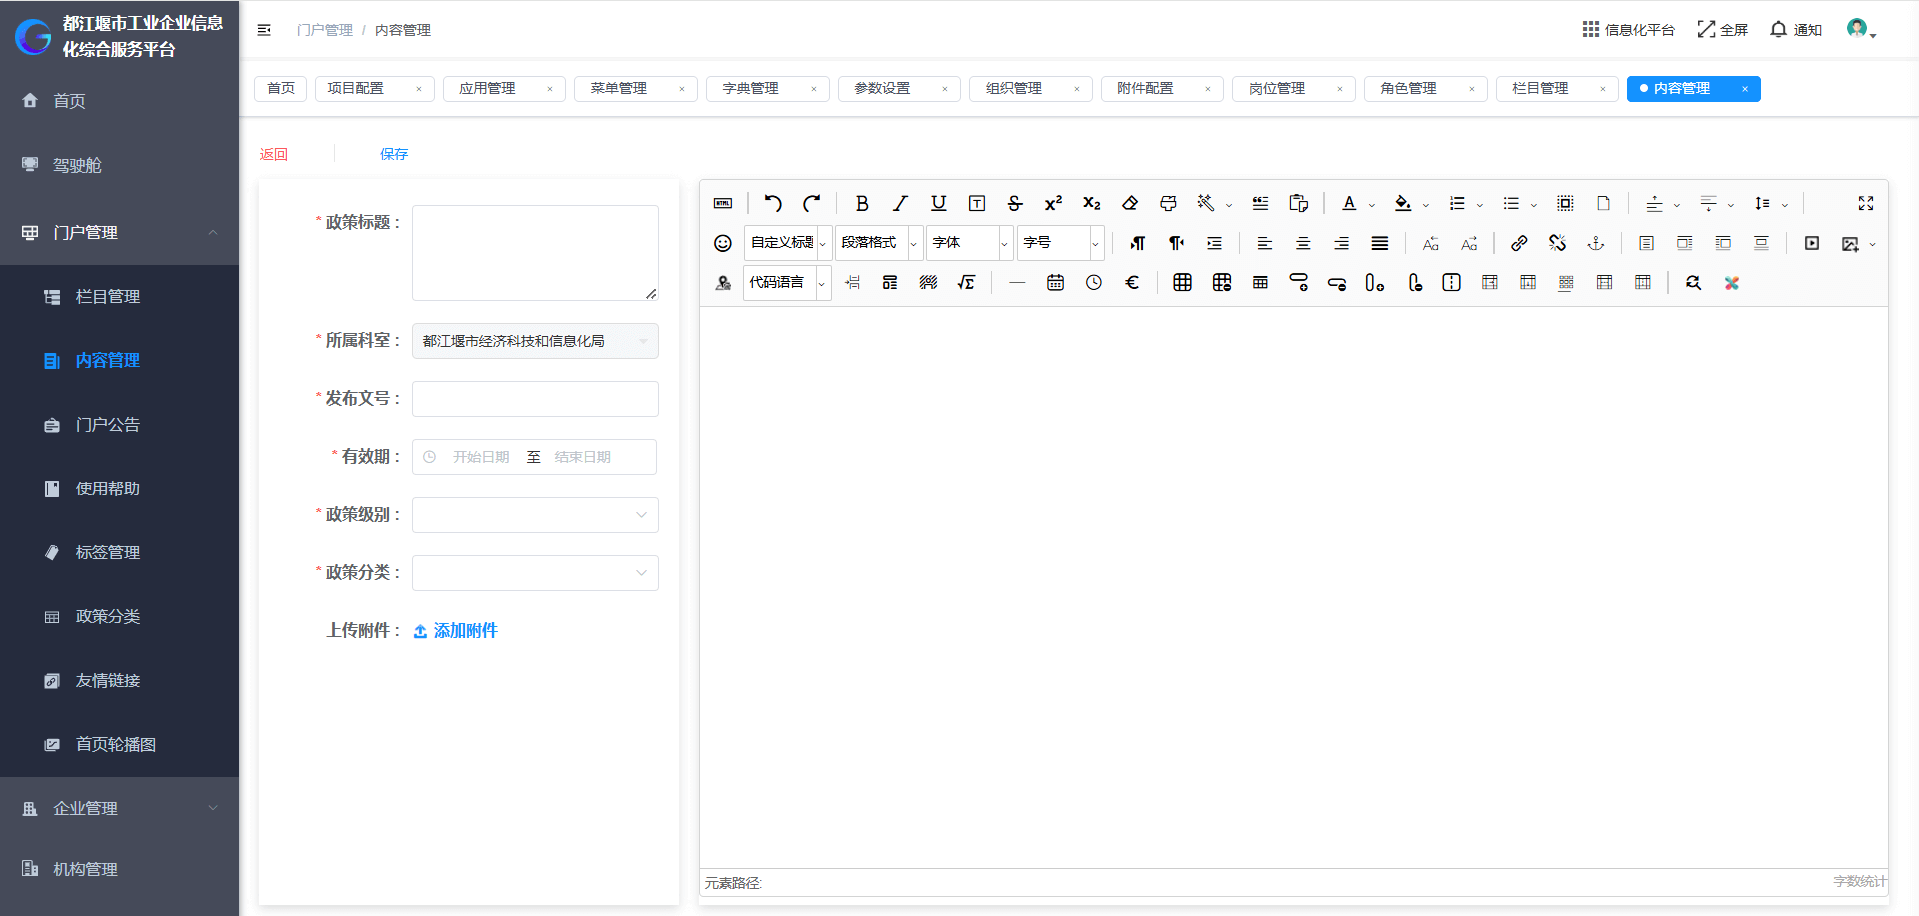Toggle italic text formatting
Screen dimensions: 1919x916
pyautogui.click(x=900, y=204)
